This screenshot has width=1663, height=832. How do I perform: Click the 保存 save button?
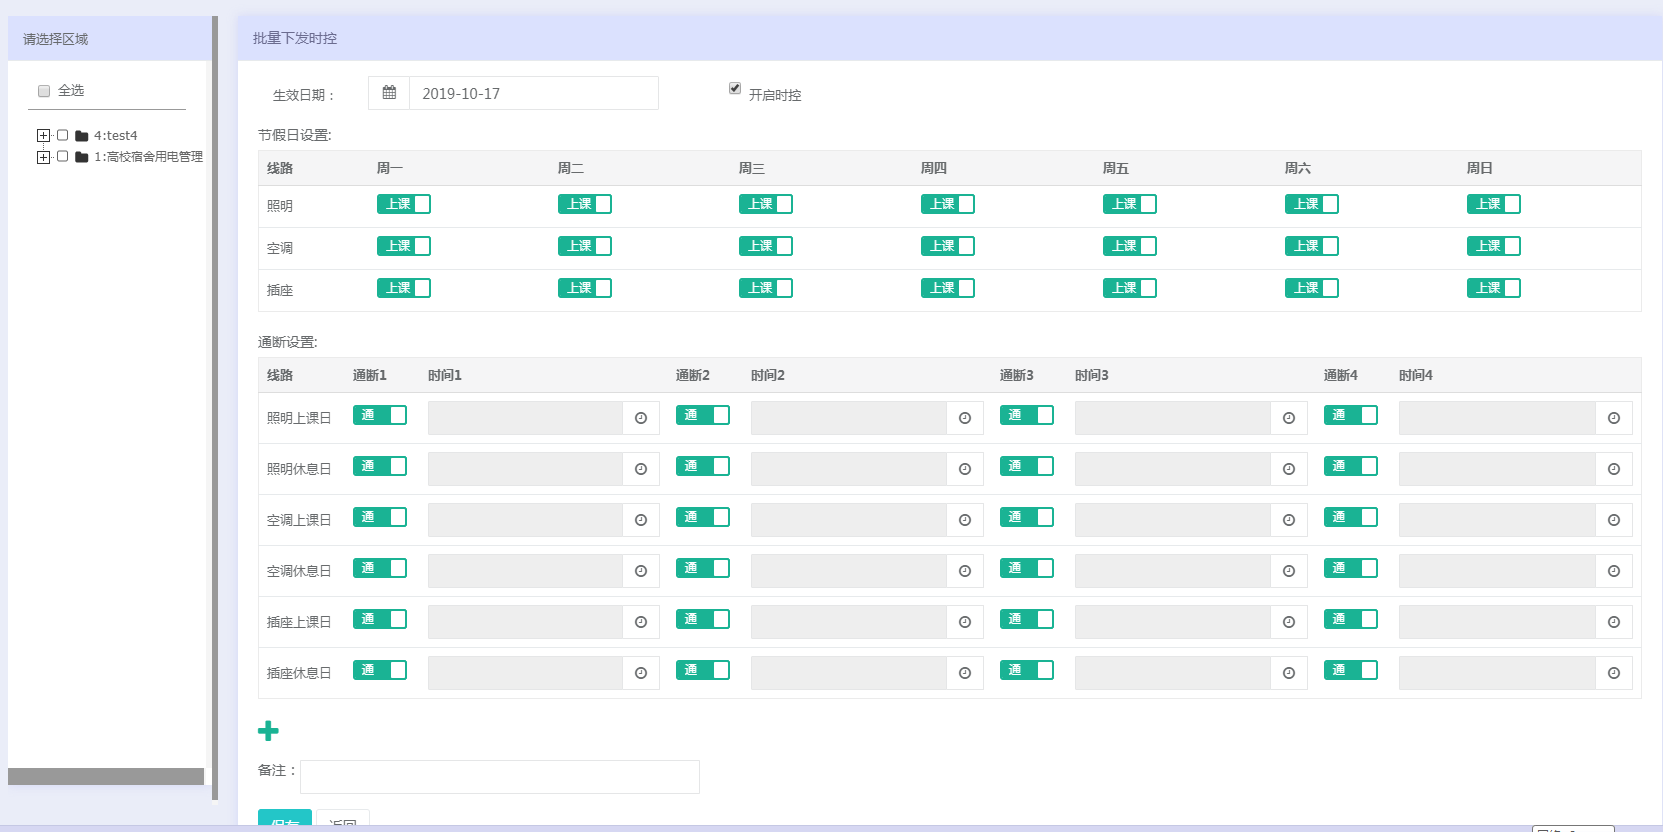tap(285, 820)
